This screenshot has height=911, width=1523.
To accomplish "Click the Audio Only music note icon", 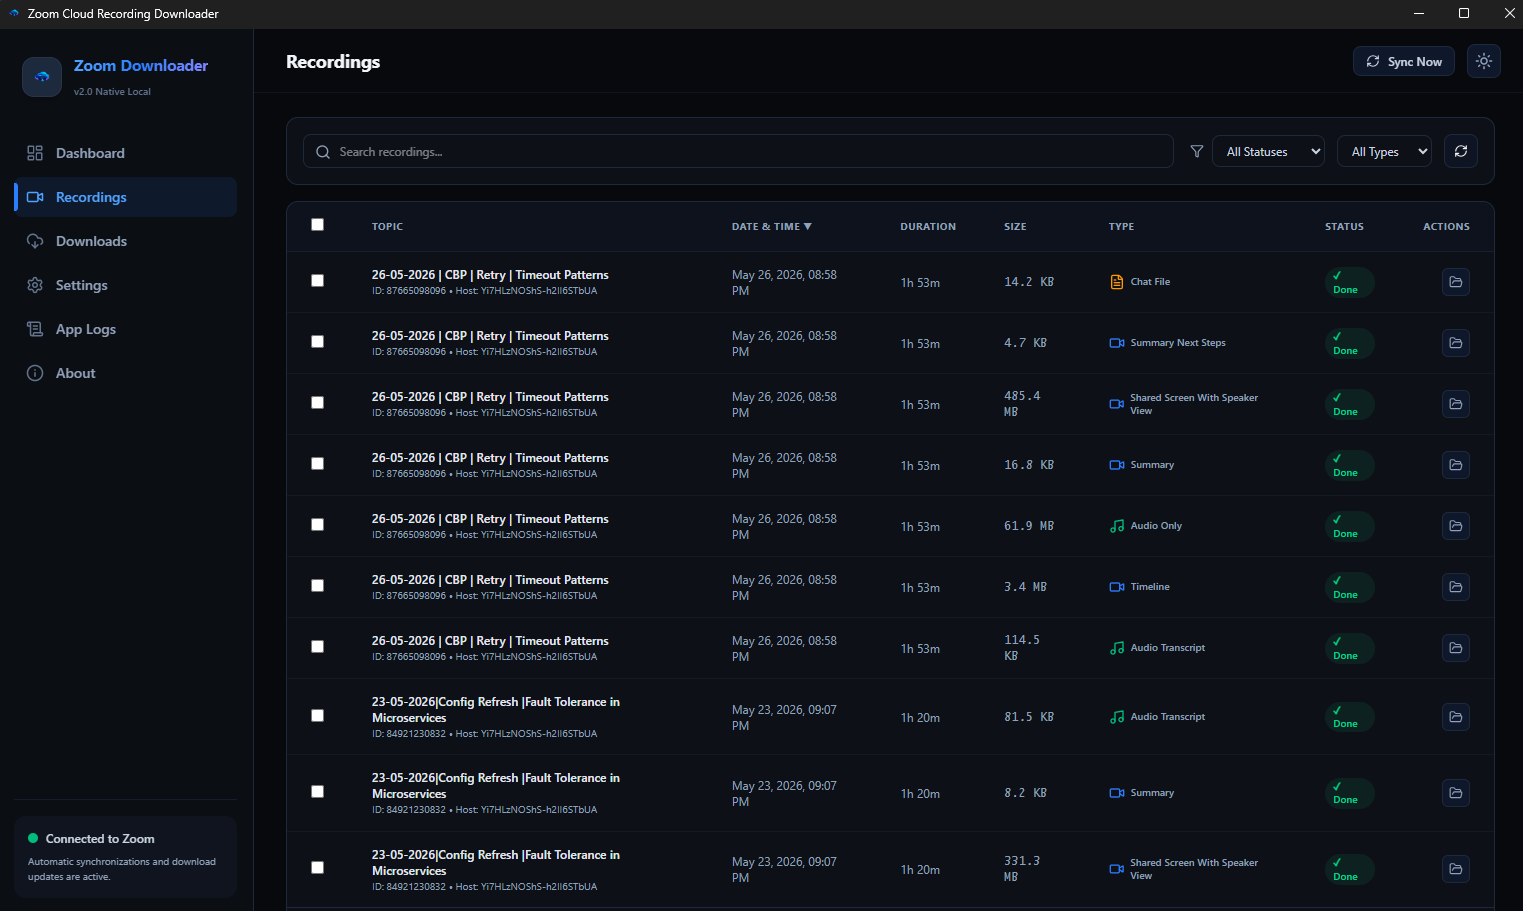I will (1117, 526).
